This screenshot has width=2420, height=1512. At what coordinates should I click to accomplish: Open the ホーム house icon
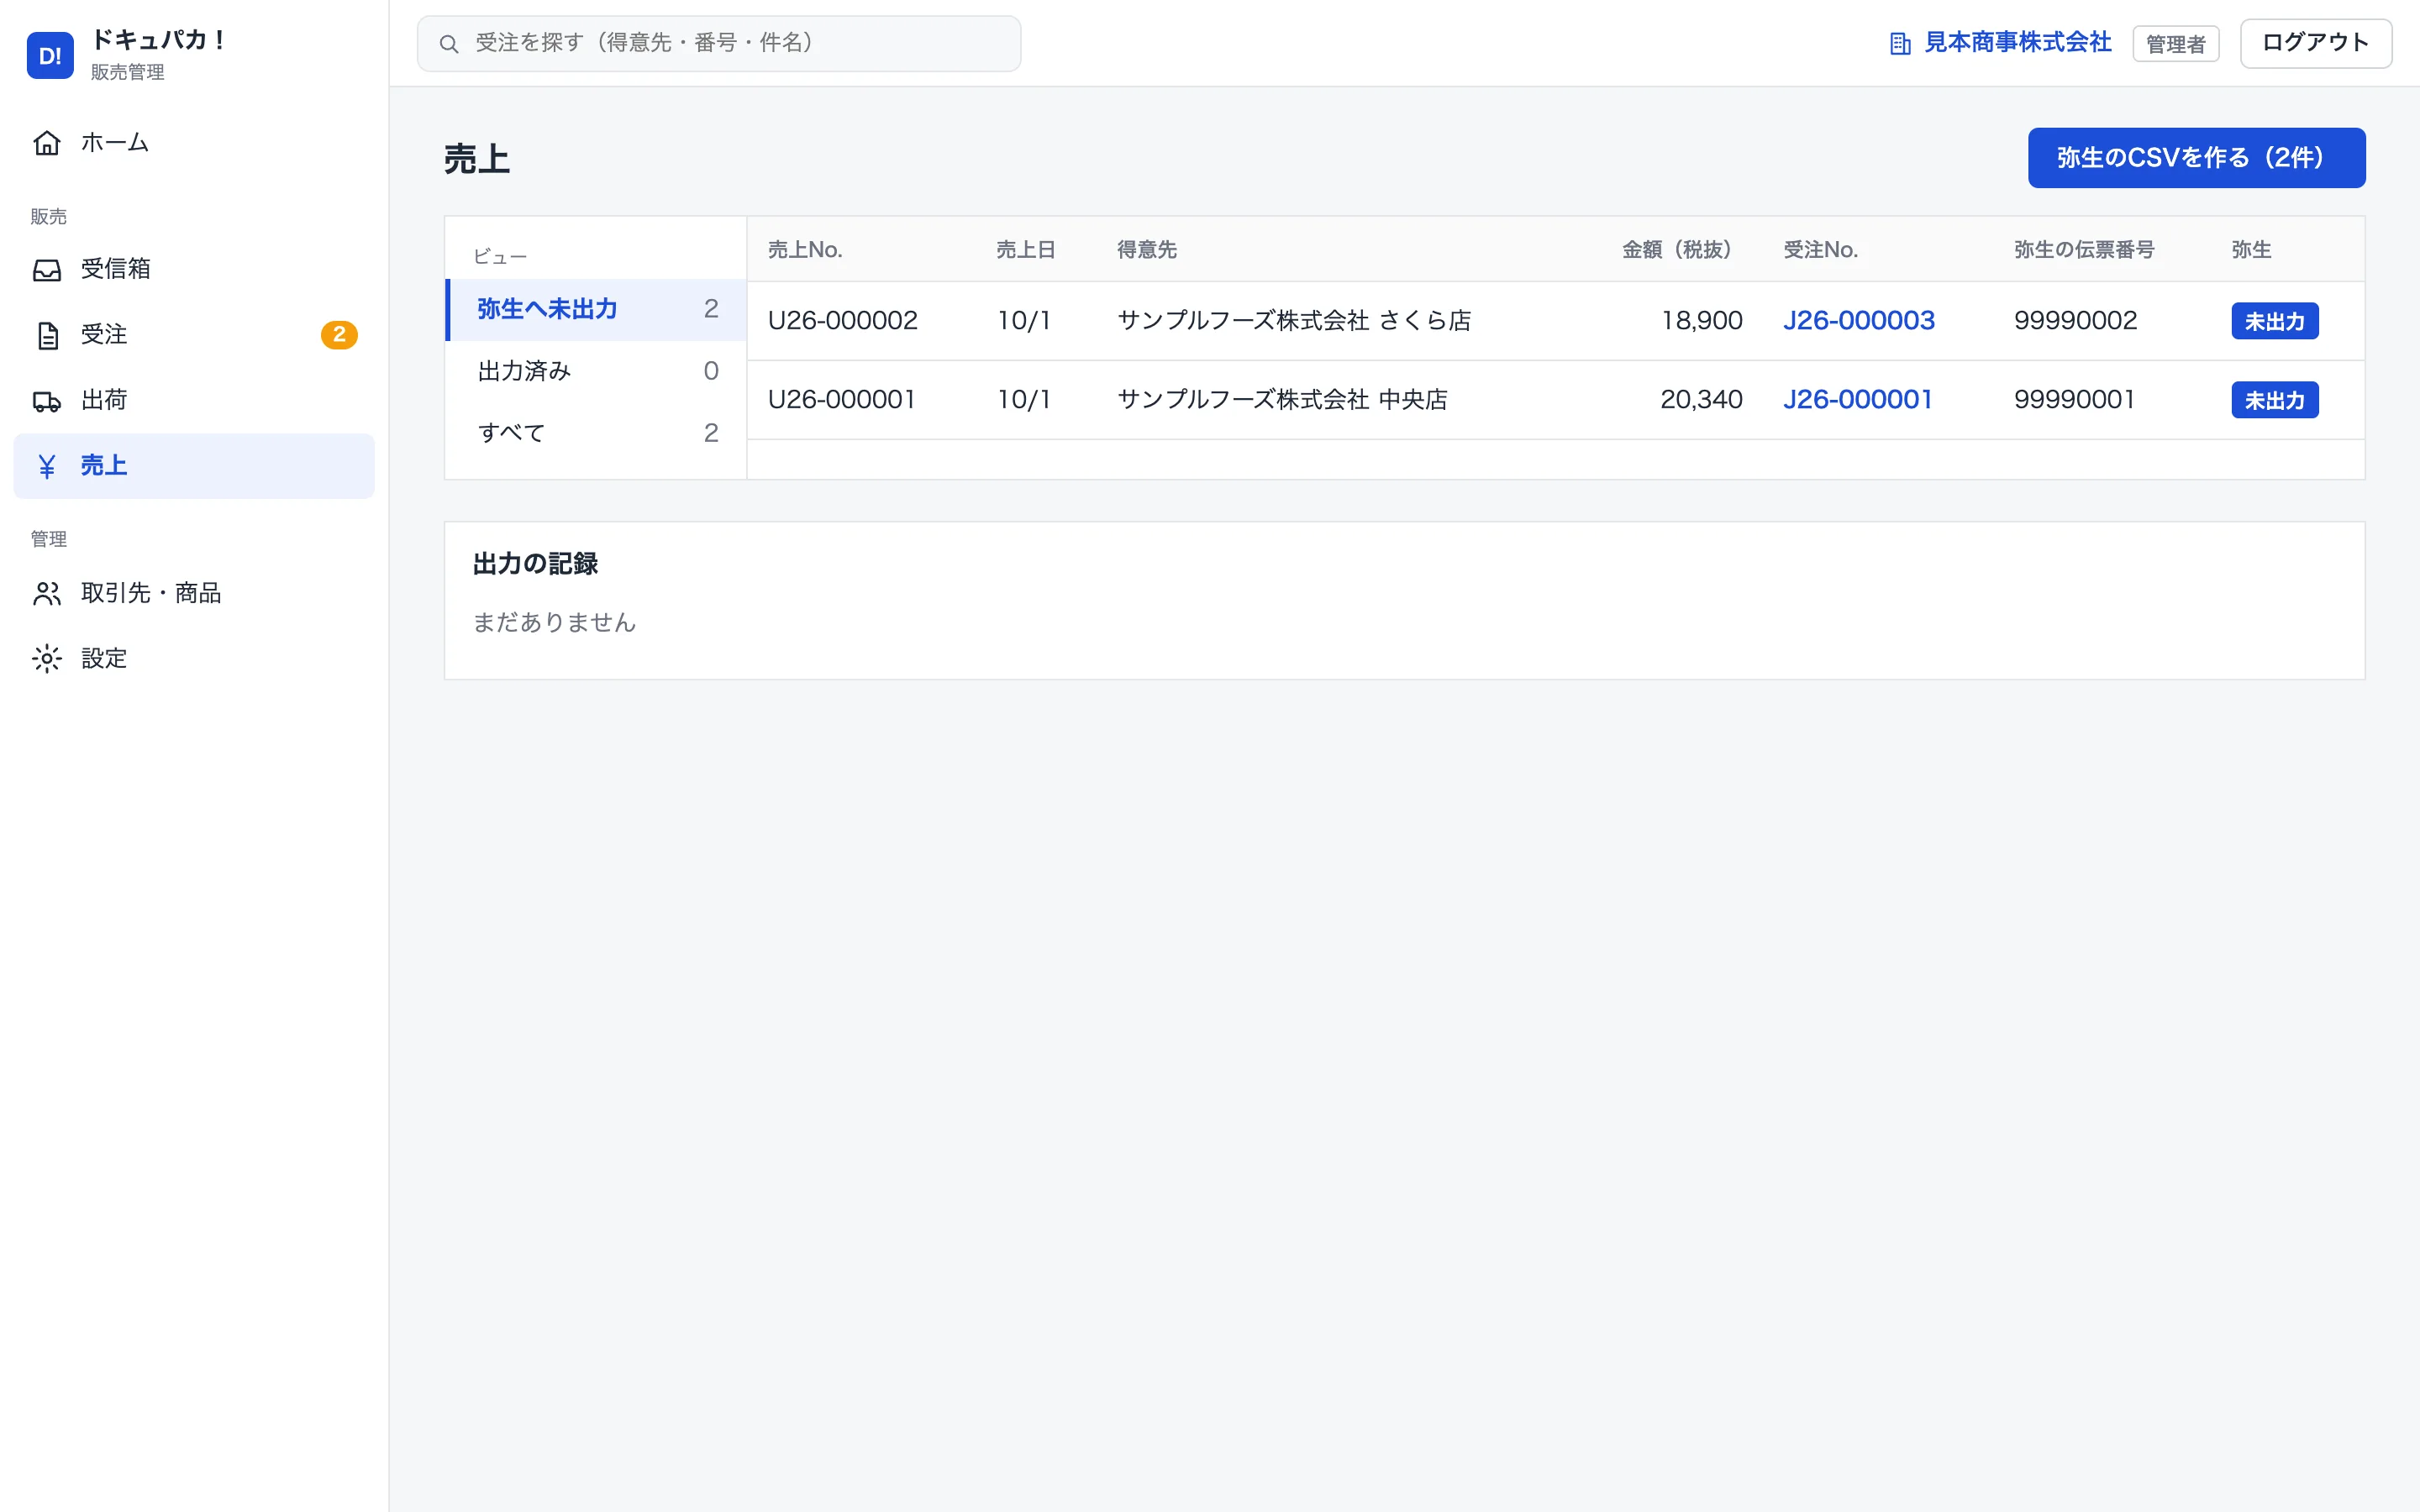pyautogui.click(x=47, y=143)
